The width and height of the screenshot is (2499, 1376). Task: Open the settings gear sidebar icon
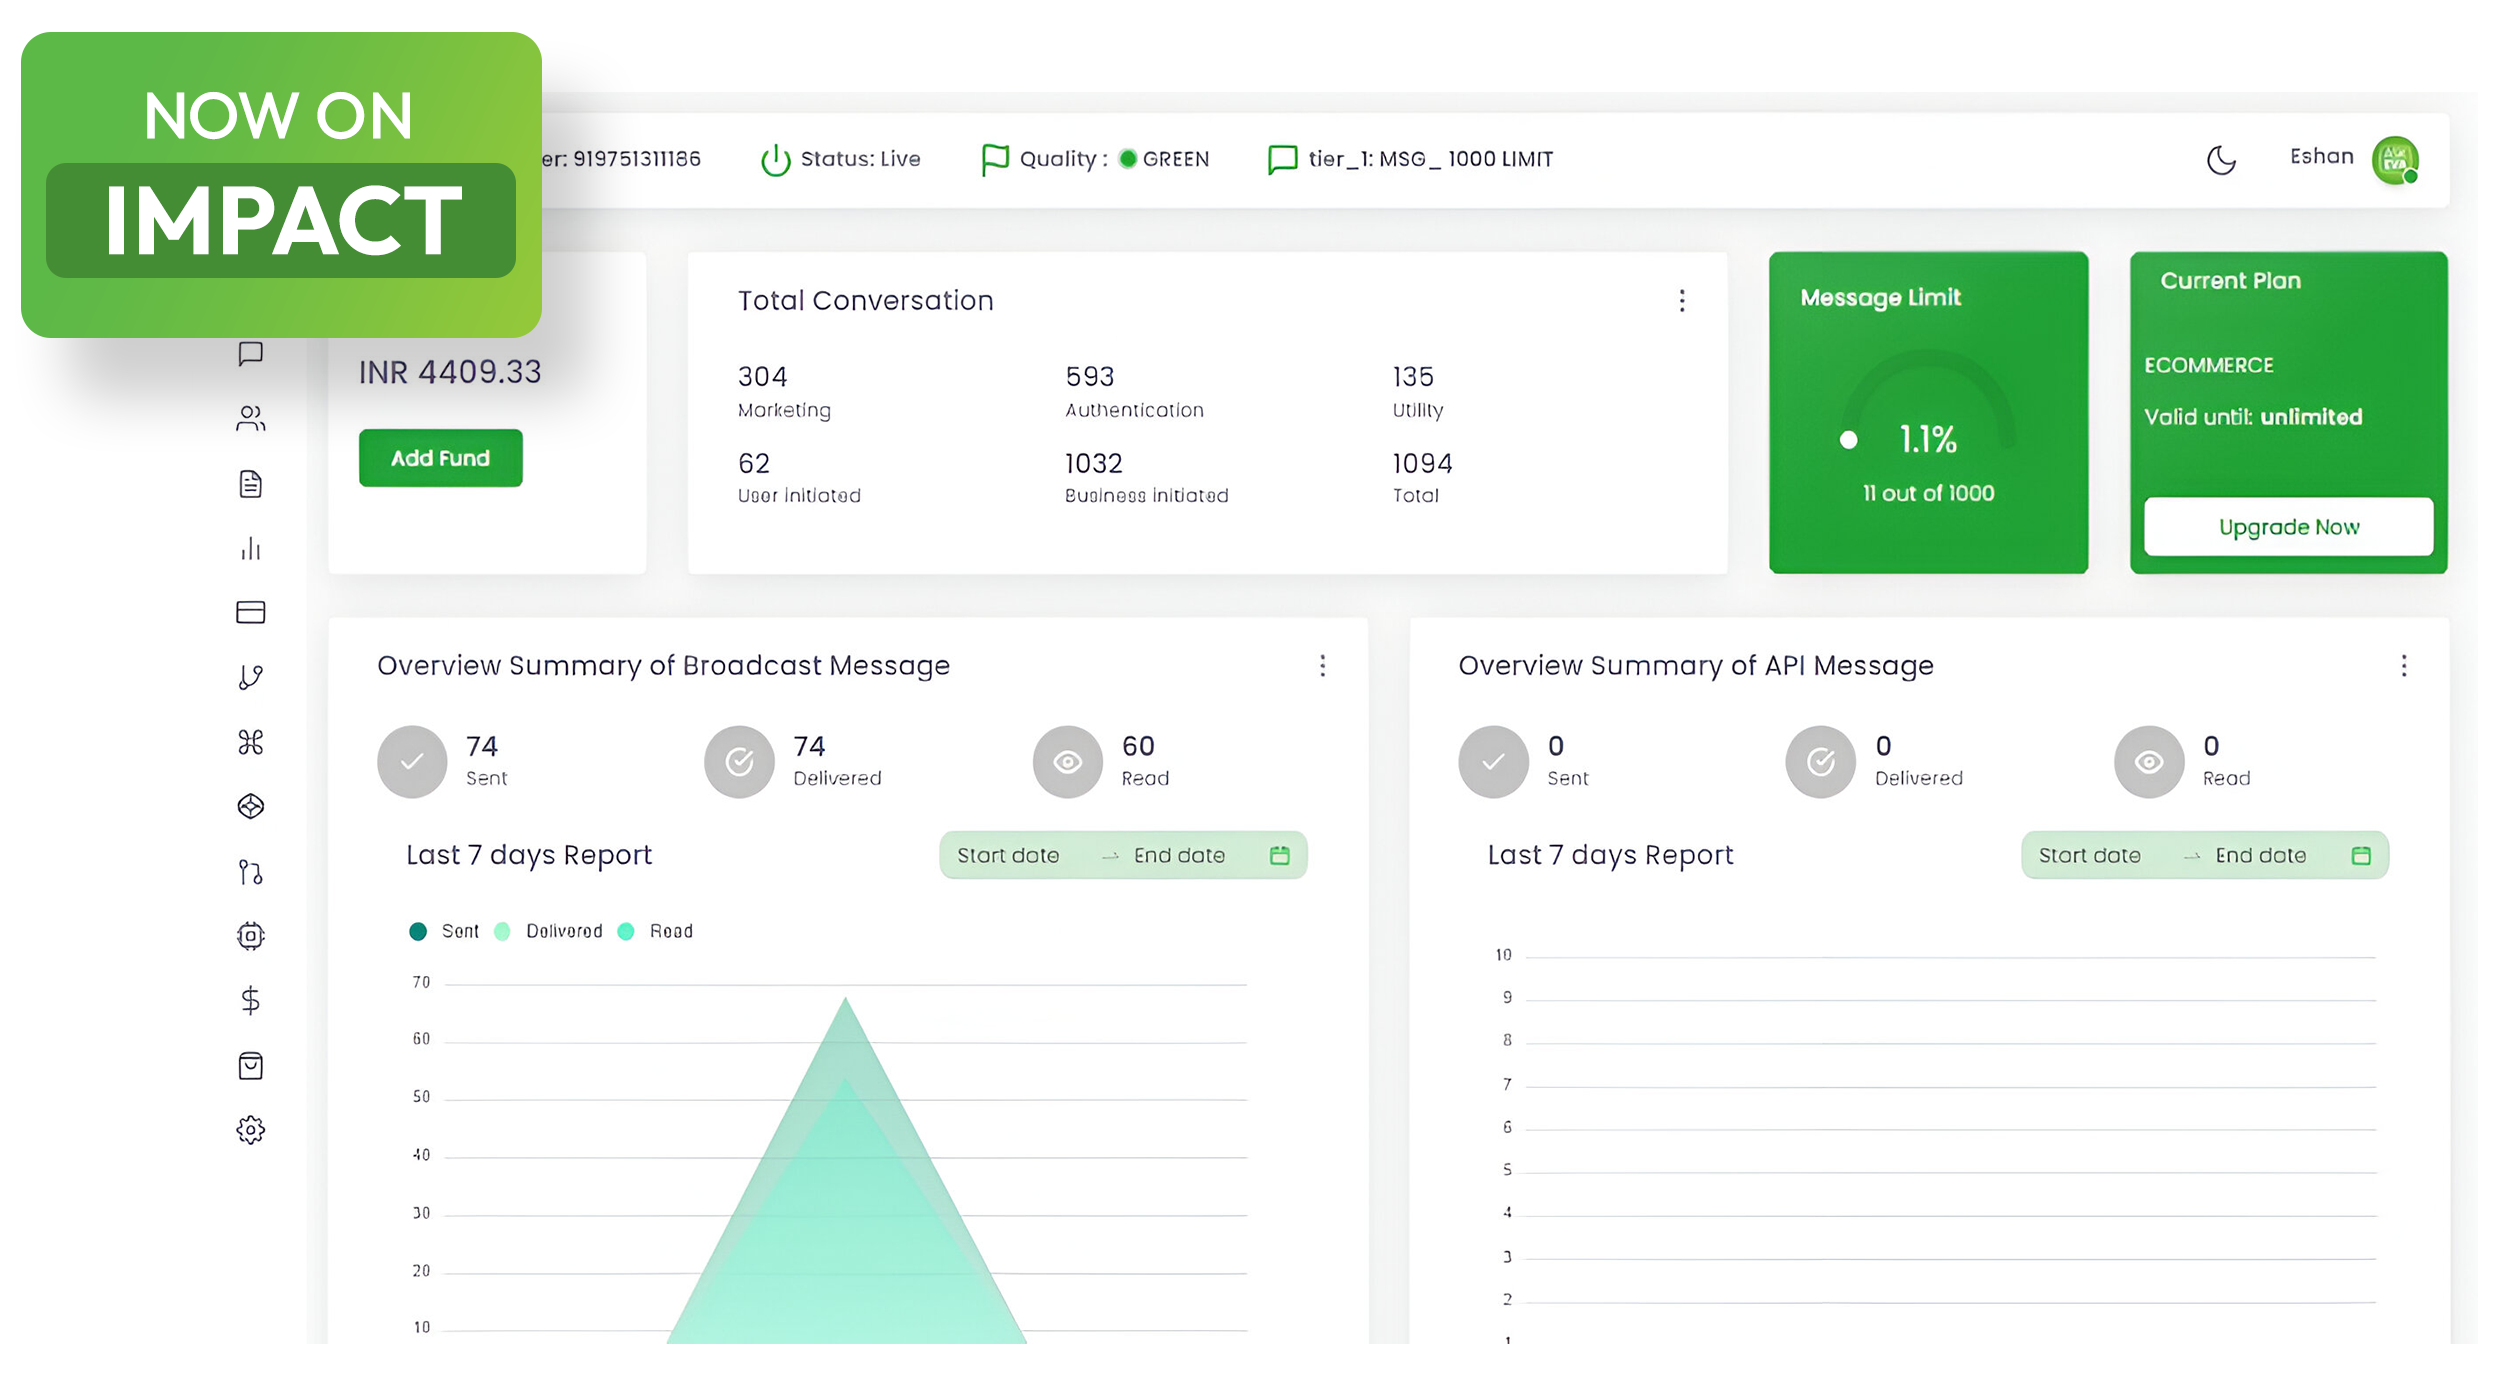tap(250, 1130)
